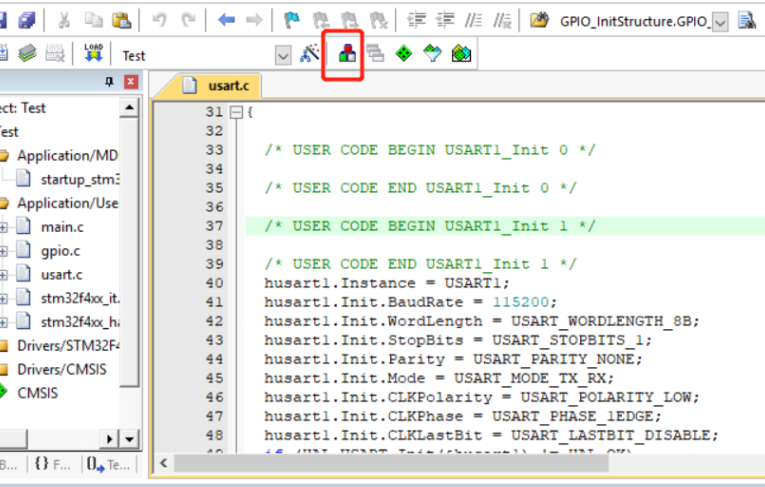Select the startup_stm3 file in the tree
Viewport: 765px width, 487px height.
(80, 180)
